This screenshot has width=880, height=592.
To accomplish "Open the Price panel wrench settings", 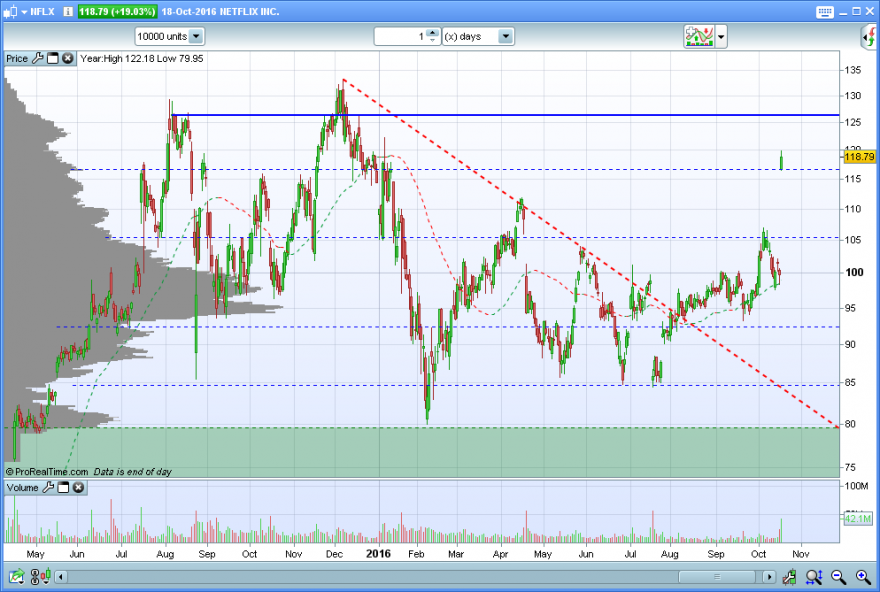I will [x=38, y=58].
